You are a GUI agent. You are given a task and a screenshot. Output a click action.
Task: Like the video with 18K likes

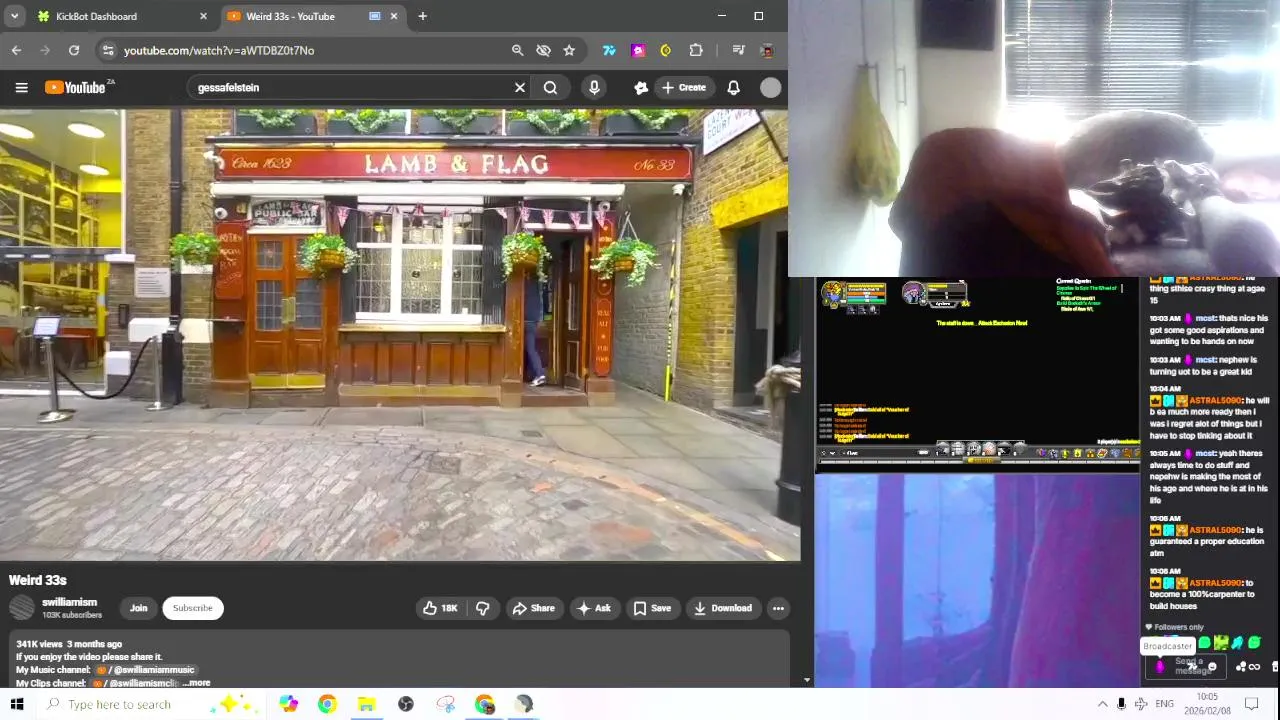coord(439,608)
